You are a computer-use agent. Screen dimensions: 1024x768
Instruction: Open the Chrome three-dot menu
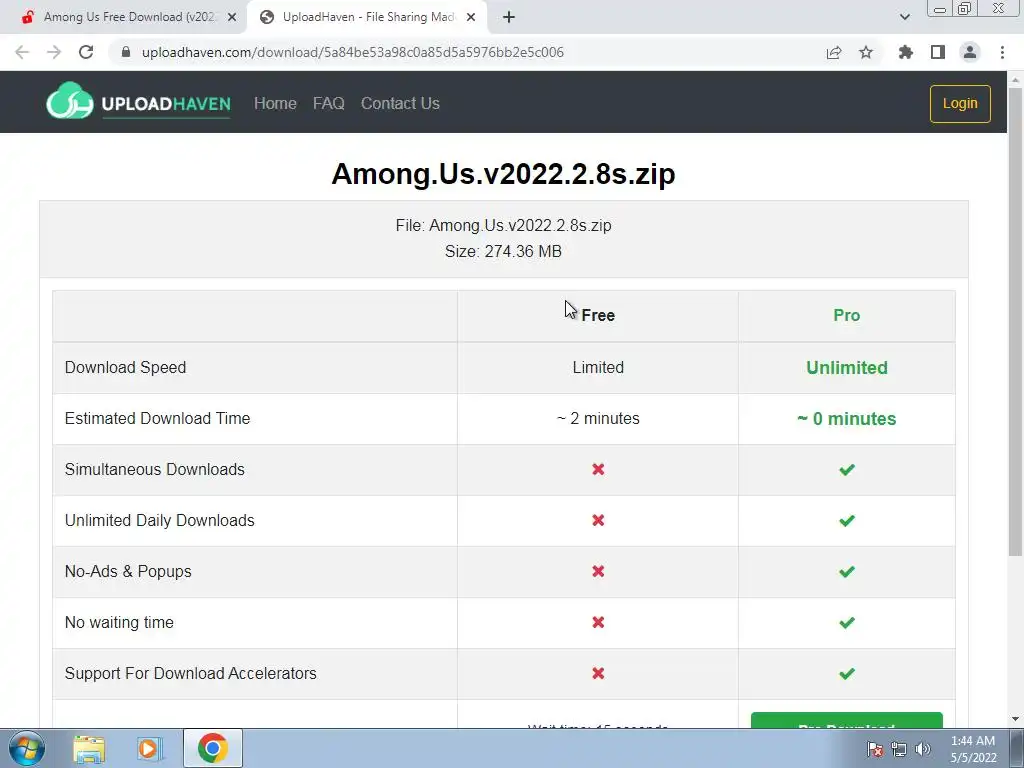click(1002, 52)
